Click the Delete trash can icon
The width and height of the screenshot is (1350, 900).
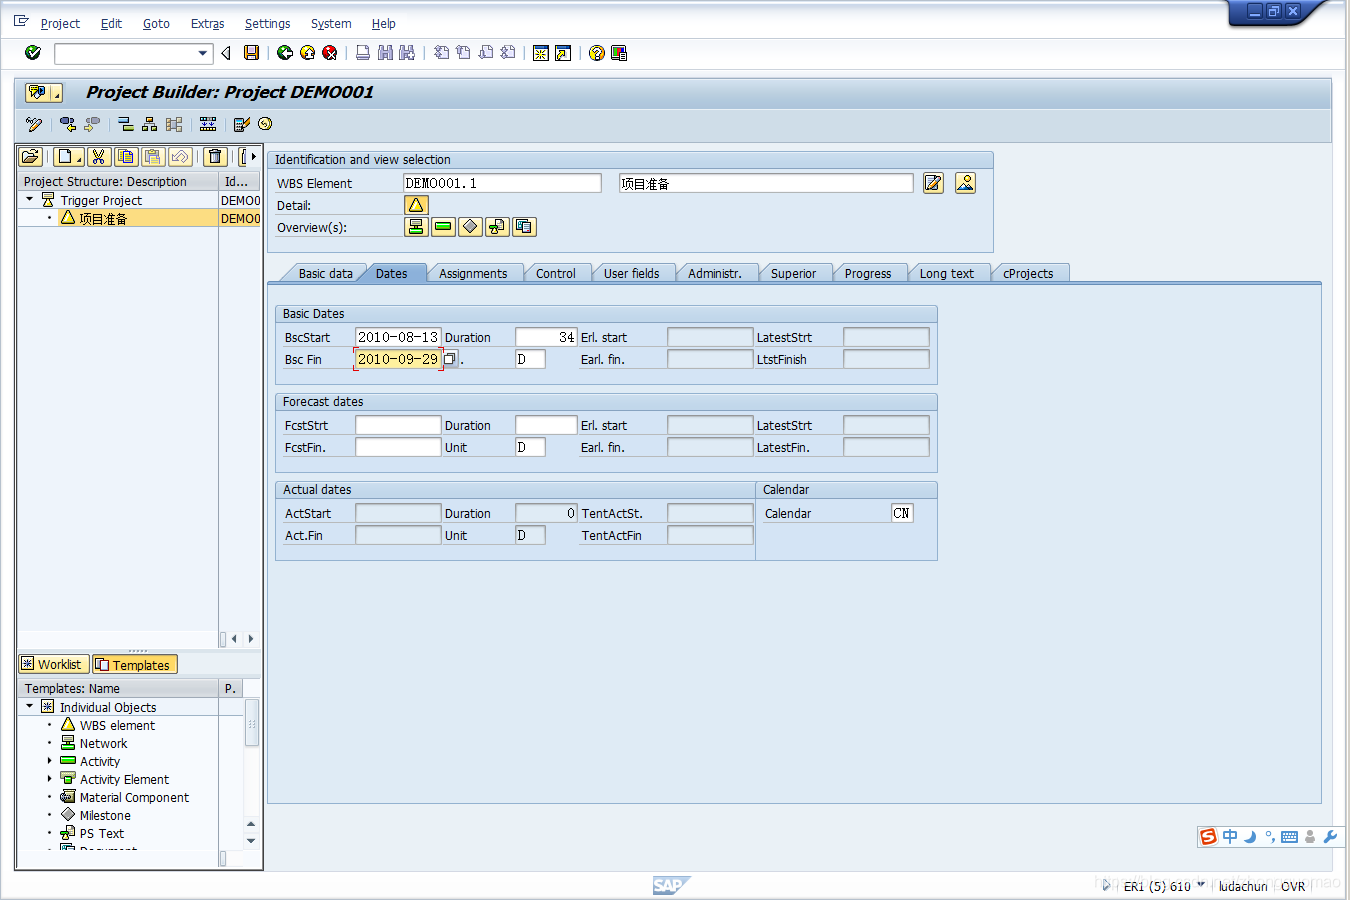click(x=215, y=156)
